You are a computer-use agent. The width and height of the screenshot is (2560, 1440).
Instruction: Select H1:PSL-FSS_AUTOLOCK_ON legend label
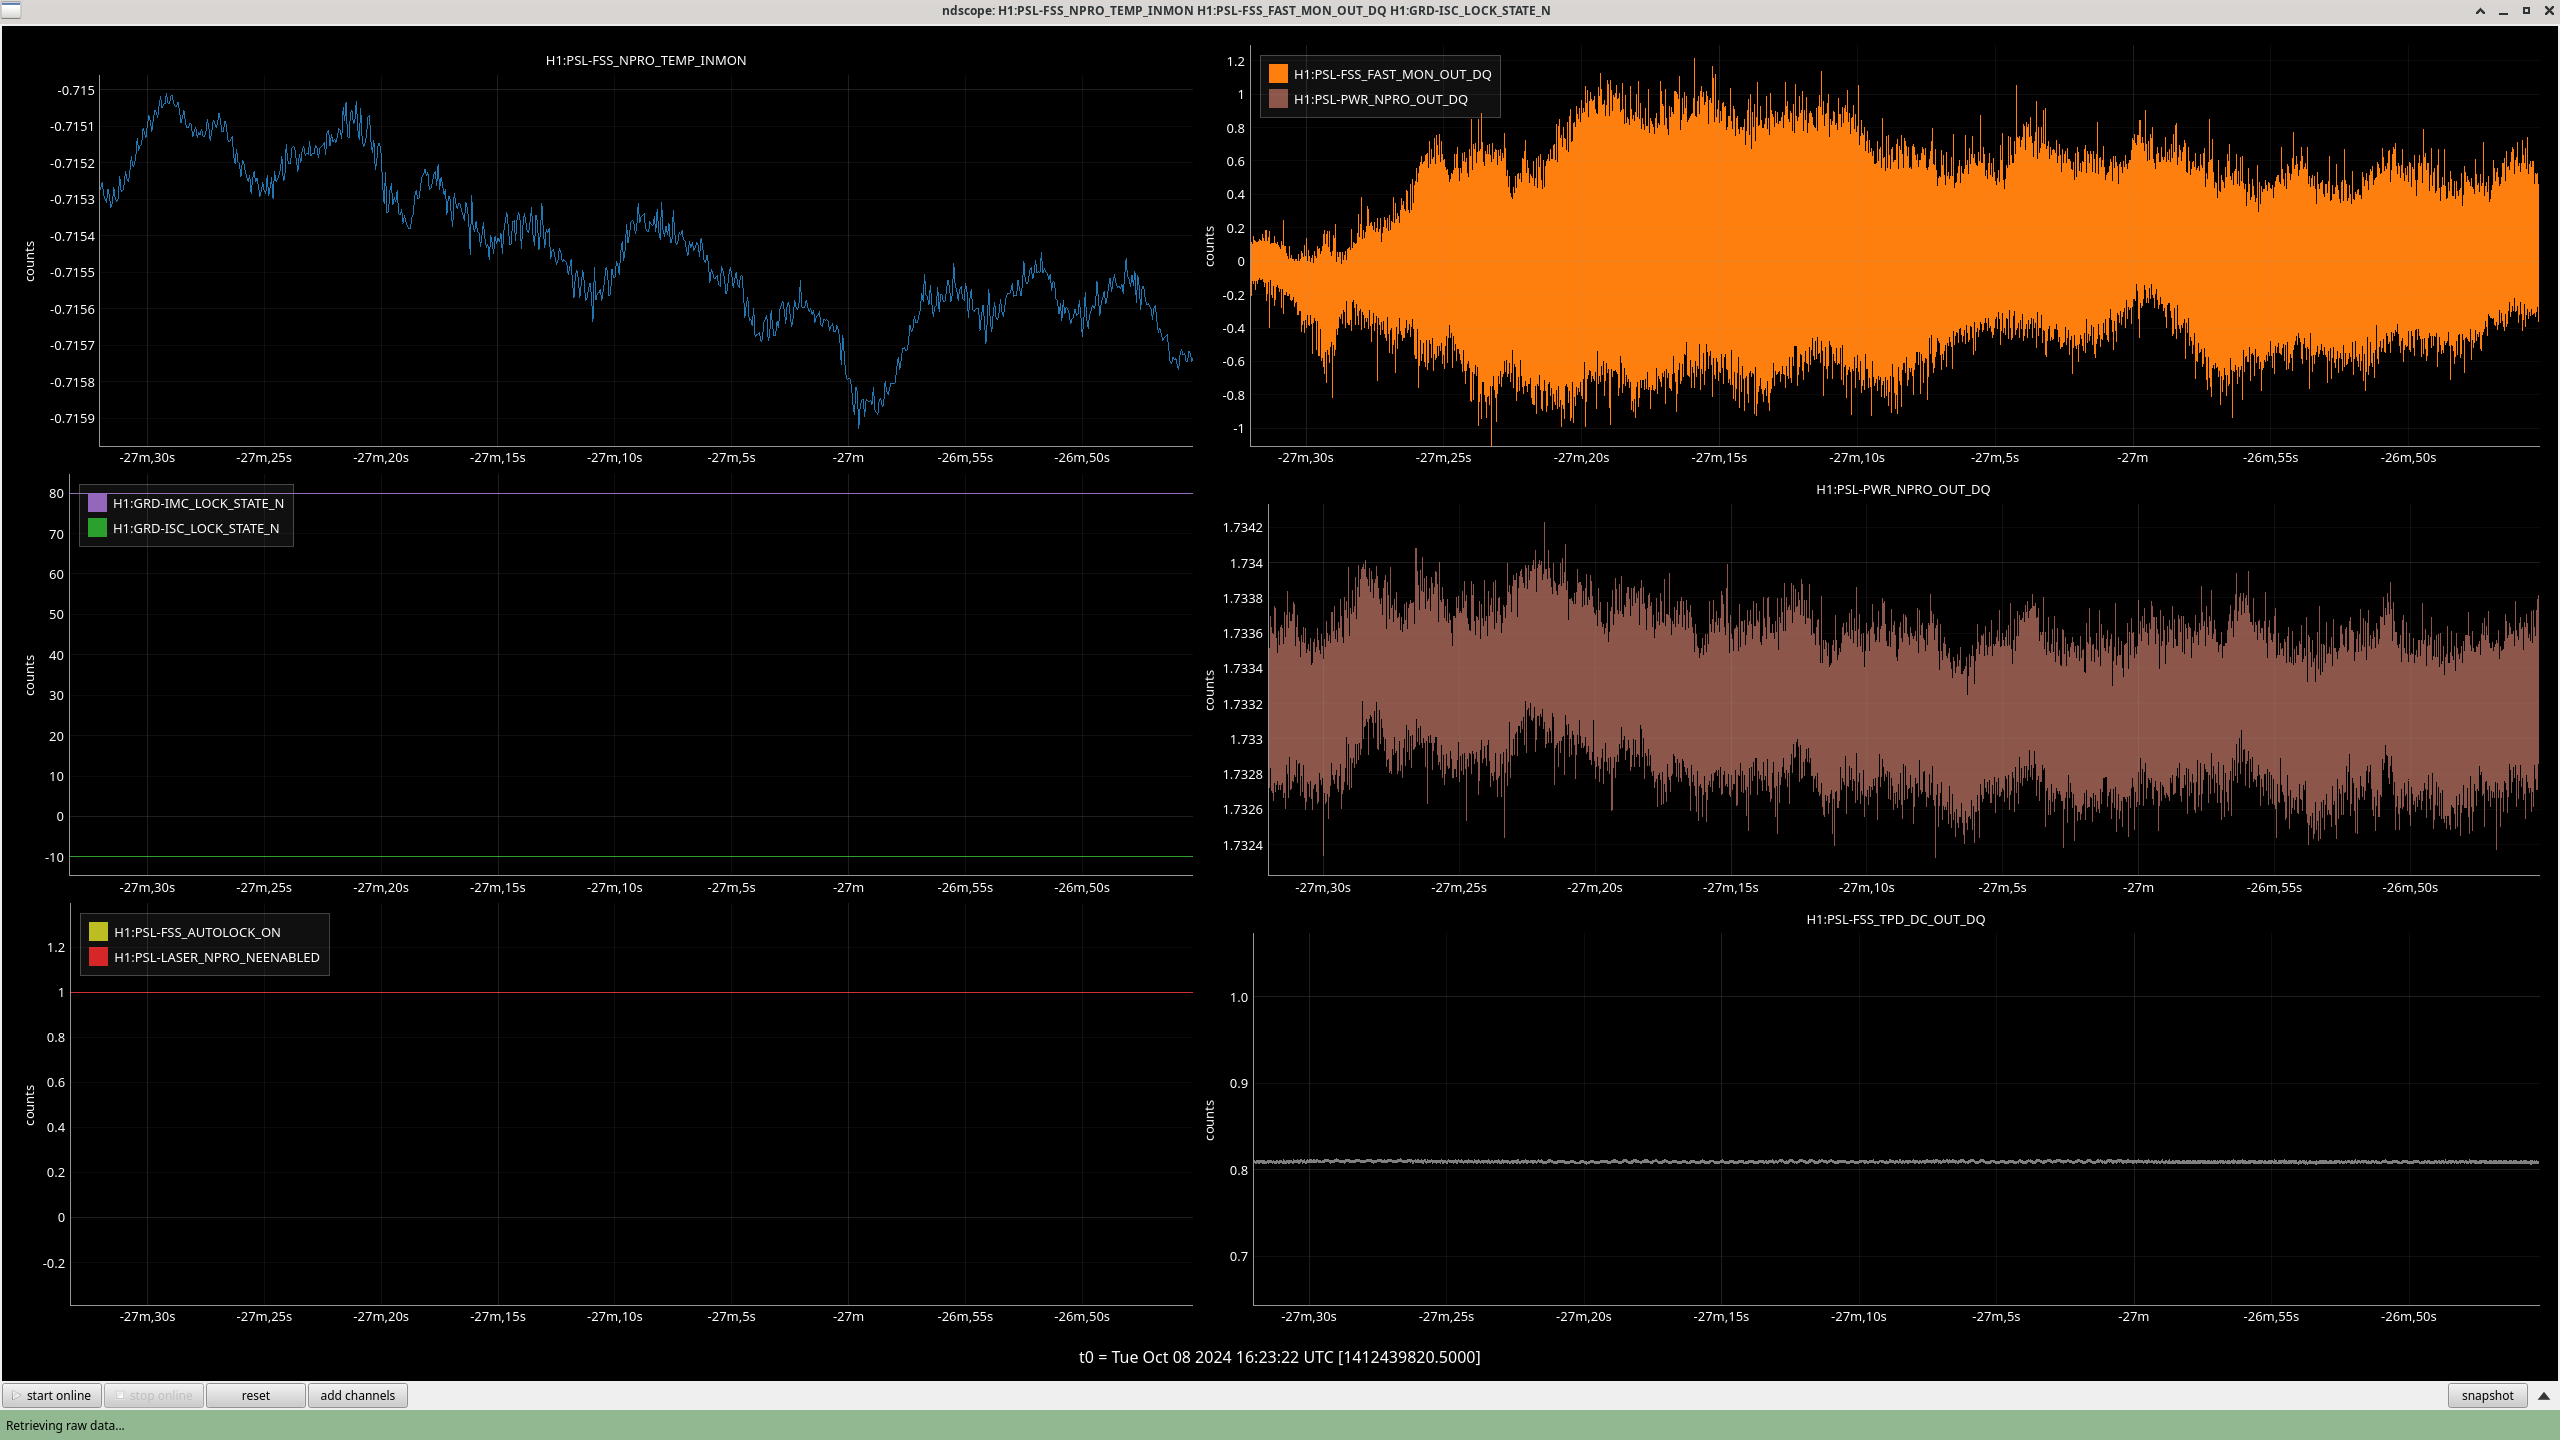(197, 932)
